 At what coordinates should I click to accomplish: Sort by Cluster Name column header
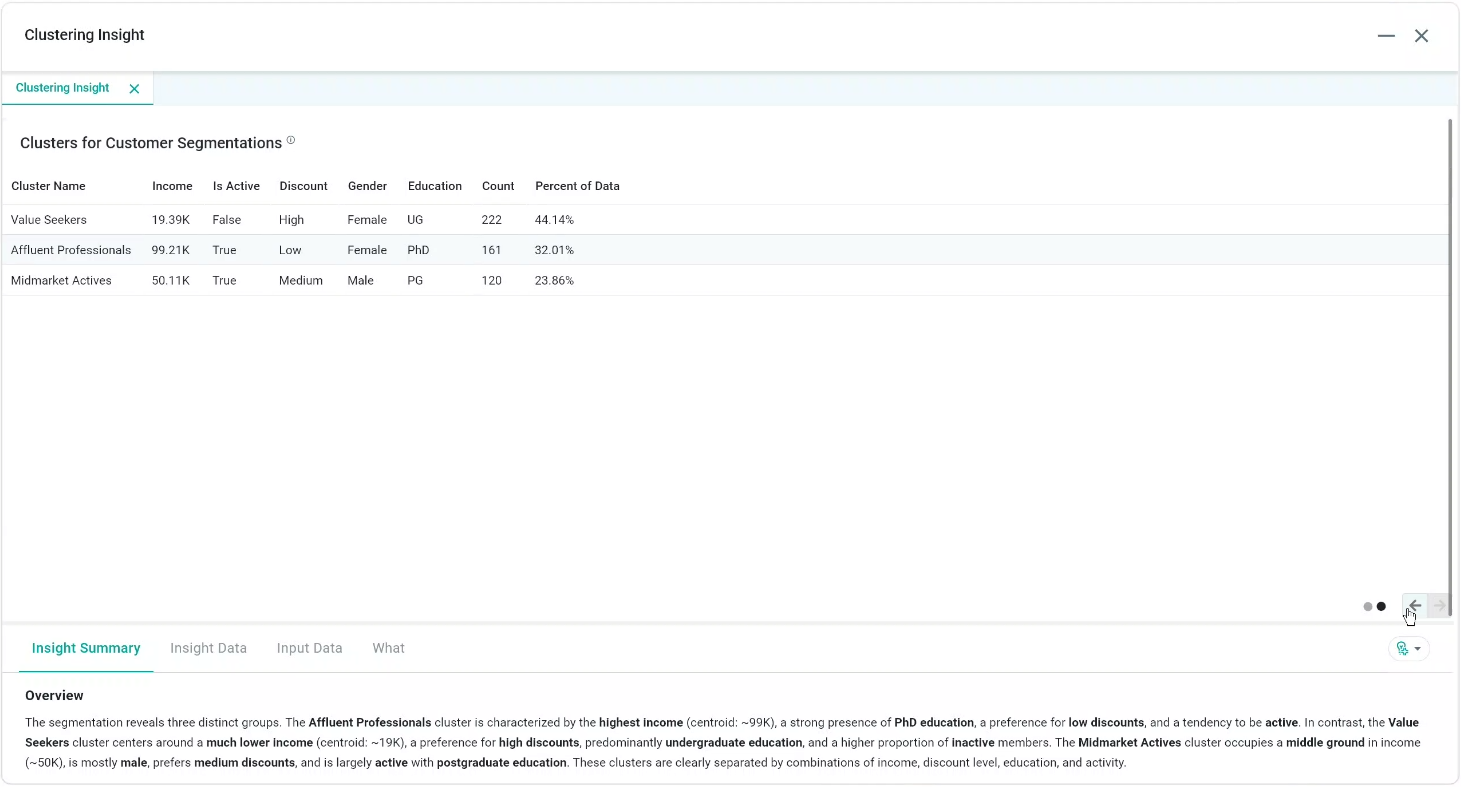48,186
